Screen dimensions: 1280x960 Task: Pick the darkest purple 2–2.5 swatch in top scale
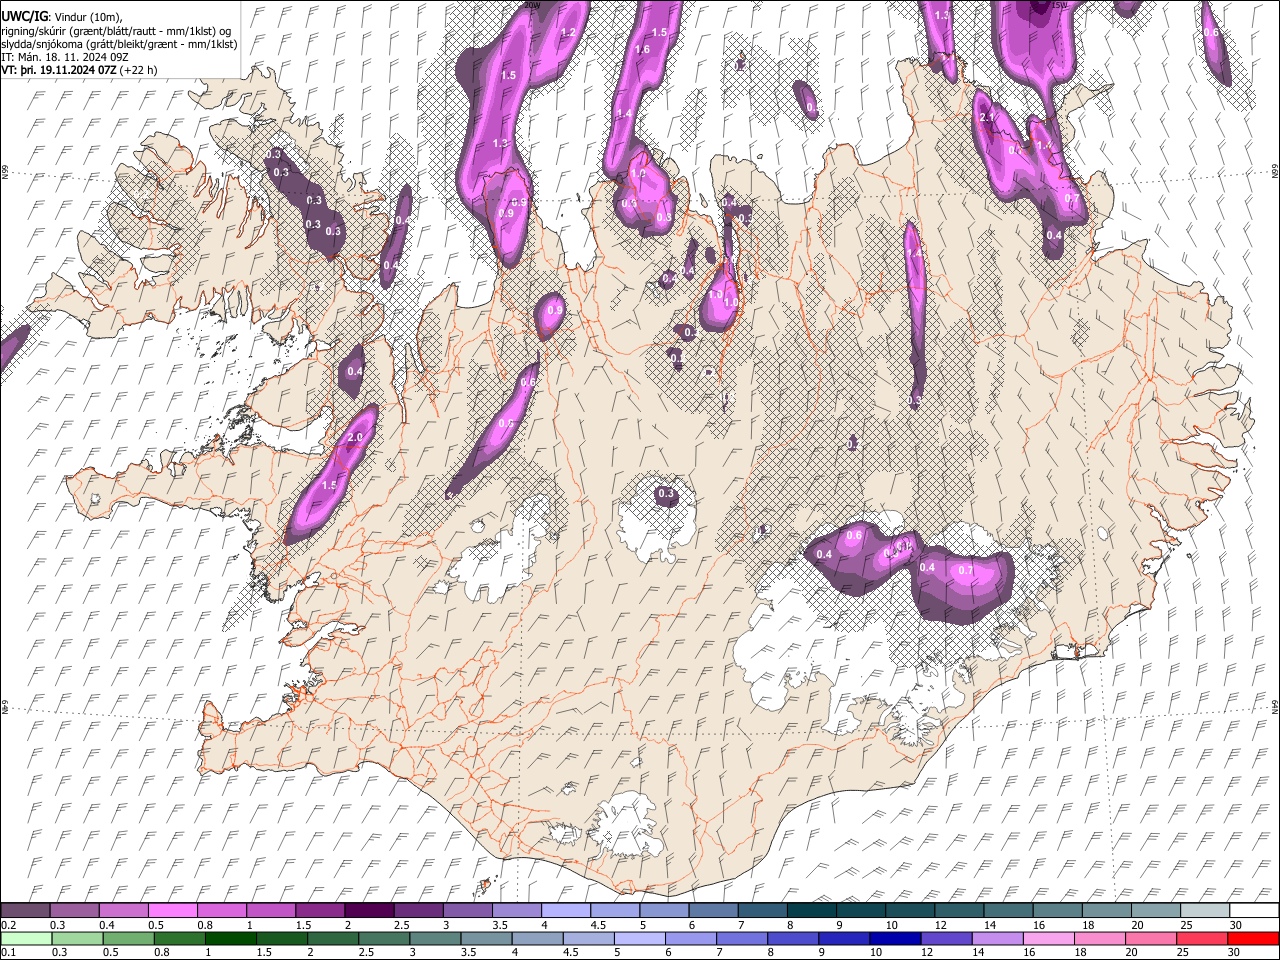[x=368, y=910]
